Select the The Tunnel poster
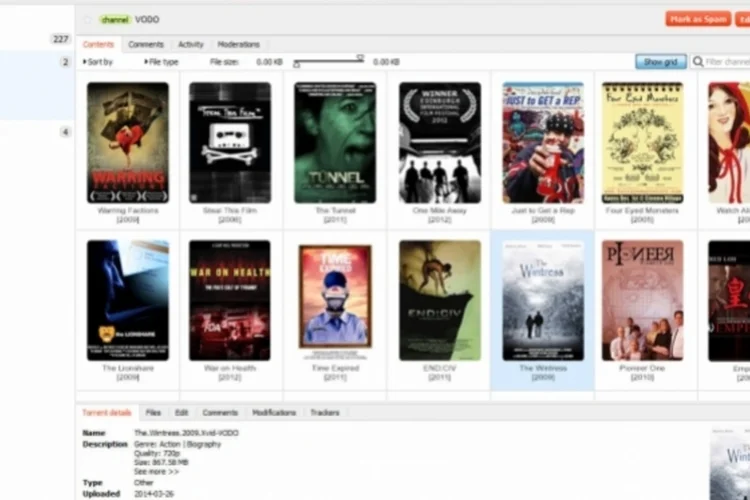 click(x=335, y=143)
